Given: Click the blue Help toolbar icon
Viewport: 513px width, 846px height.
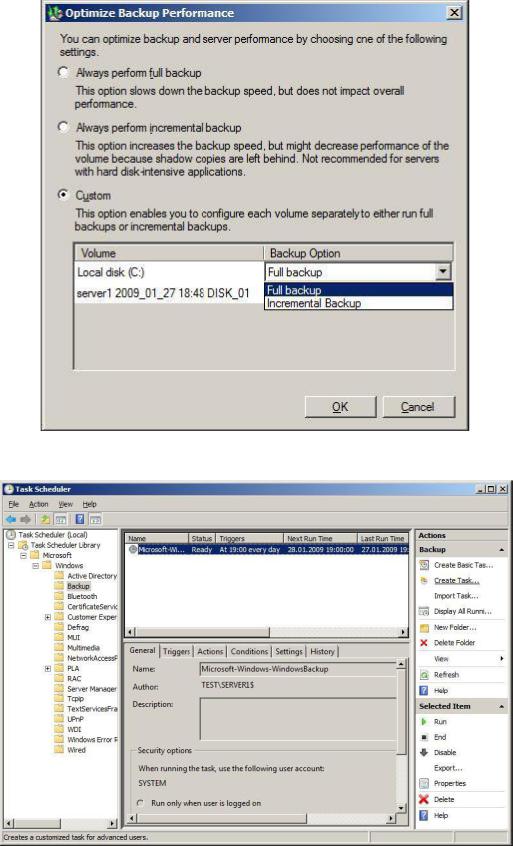Looking at the screenshot, I should click(80, 519).
